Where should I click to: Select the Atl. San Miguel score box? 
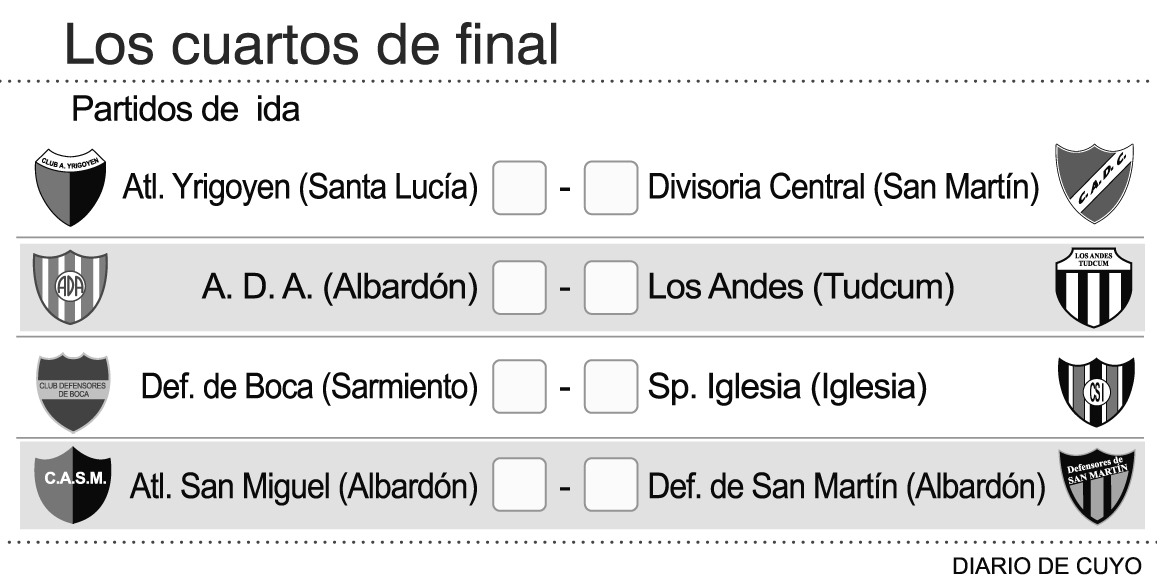519,487
